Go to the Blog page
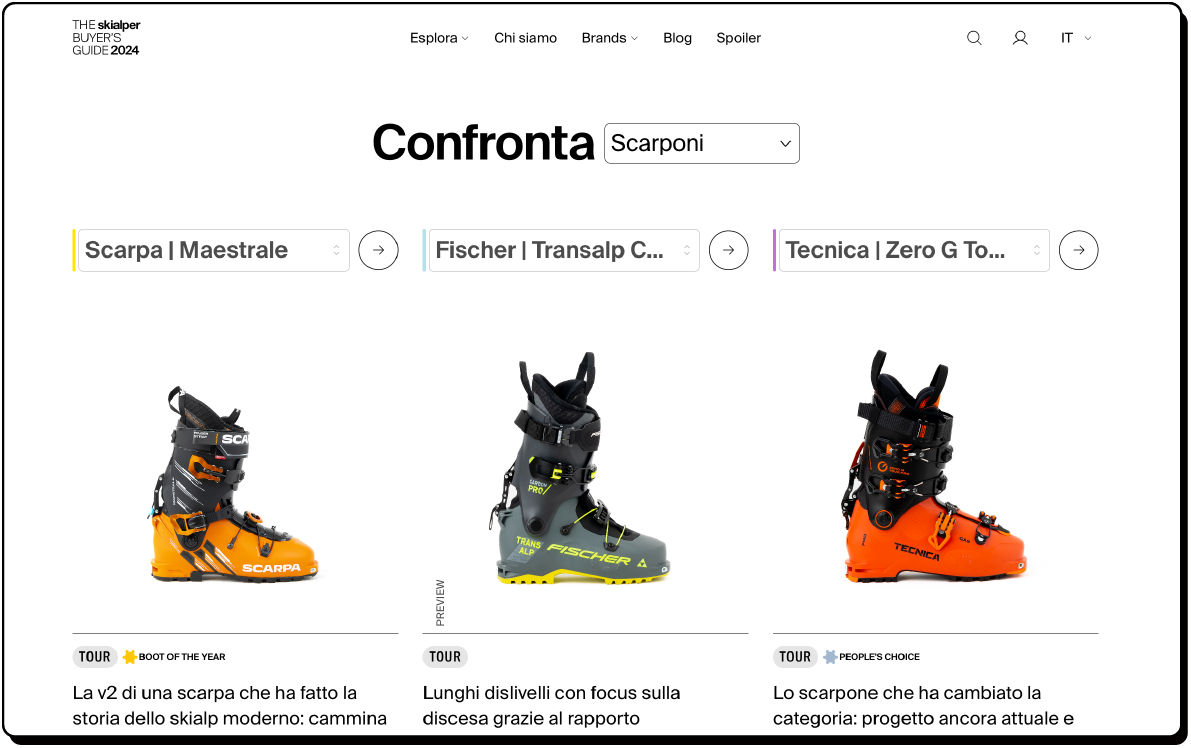Screen dimensions: 1191x748 (x=677, y=38)
